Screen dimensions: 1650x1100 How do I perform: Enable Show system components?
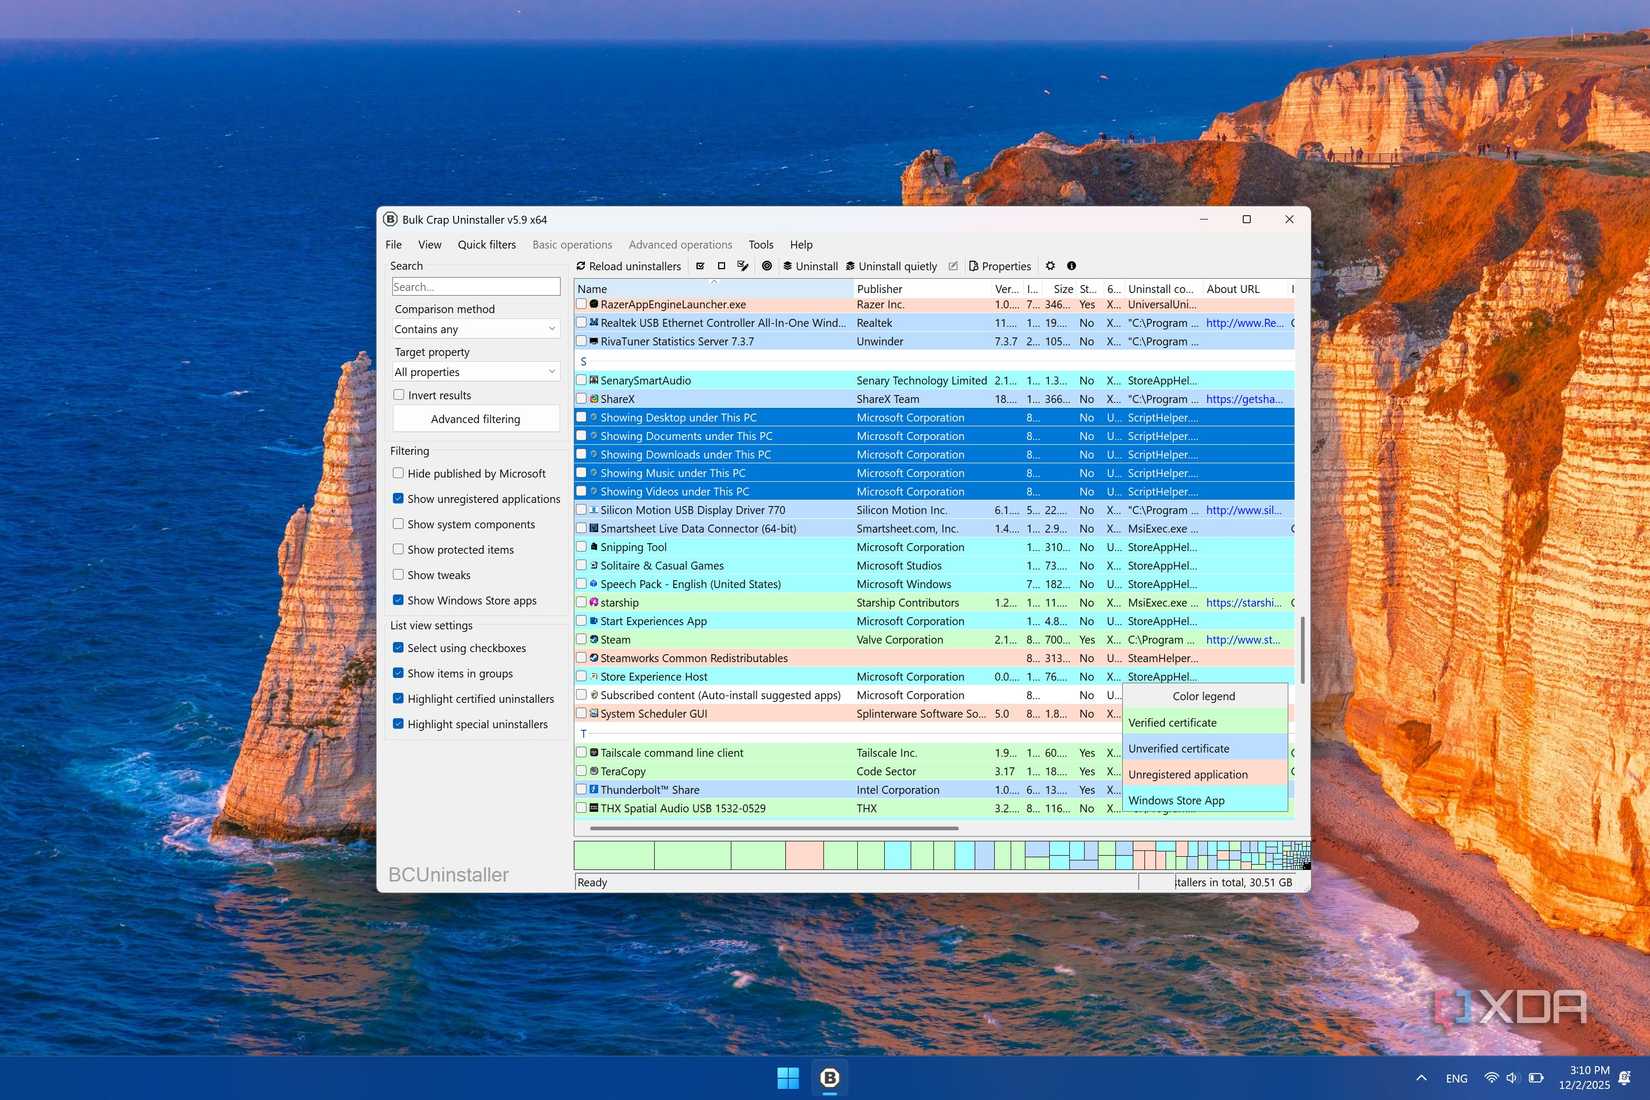[x=398, y=524]
